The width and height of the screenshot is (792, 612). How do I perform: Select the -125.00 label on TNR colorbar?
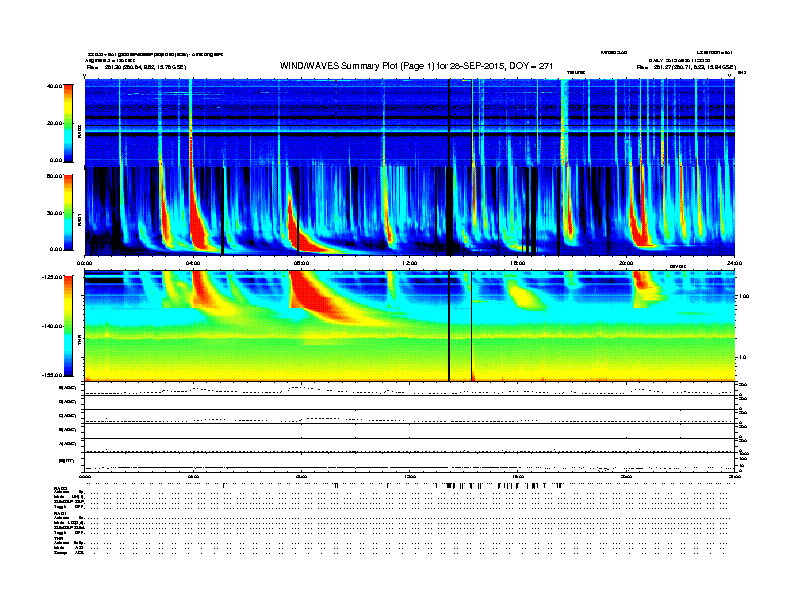point(52,277)
